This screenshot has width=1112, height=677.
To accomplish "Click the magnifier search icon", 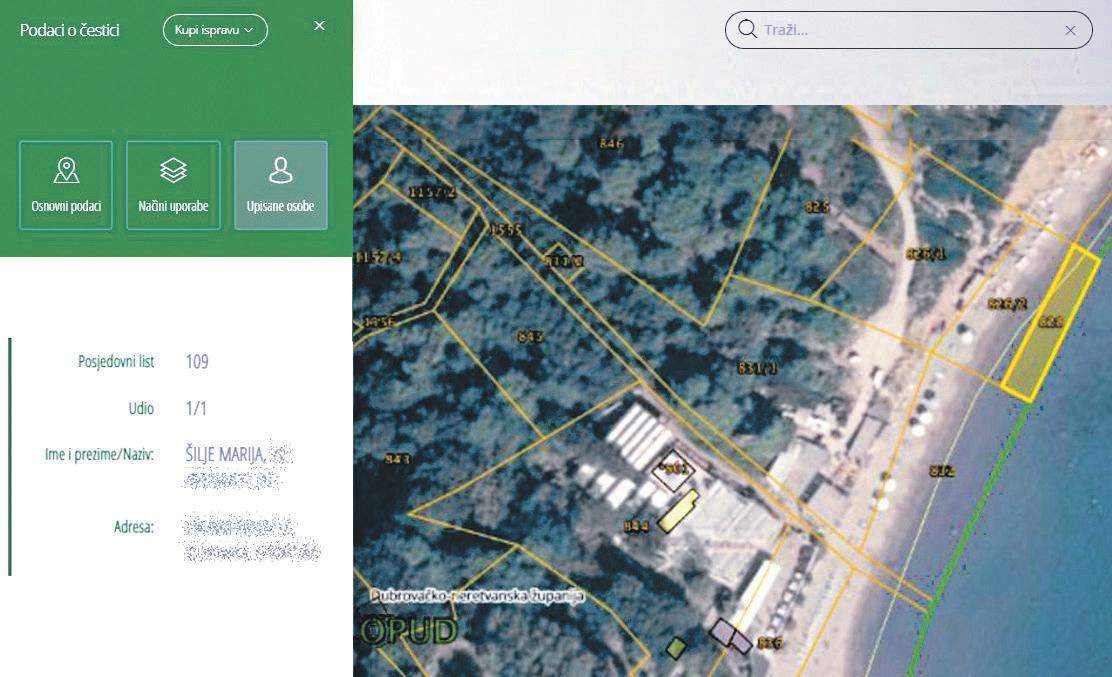I will (x=747, y=29).
